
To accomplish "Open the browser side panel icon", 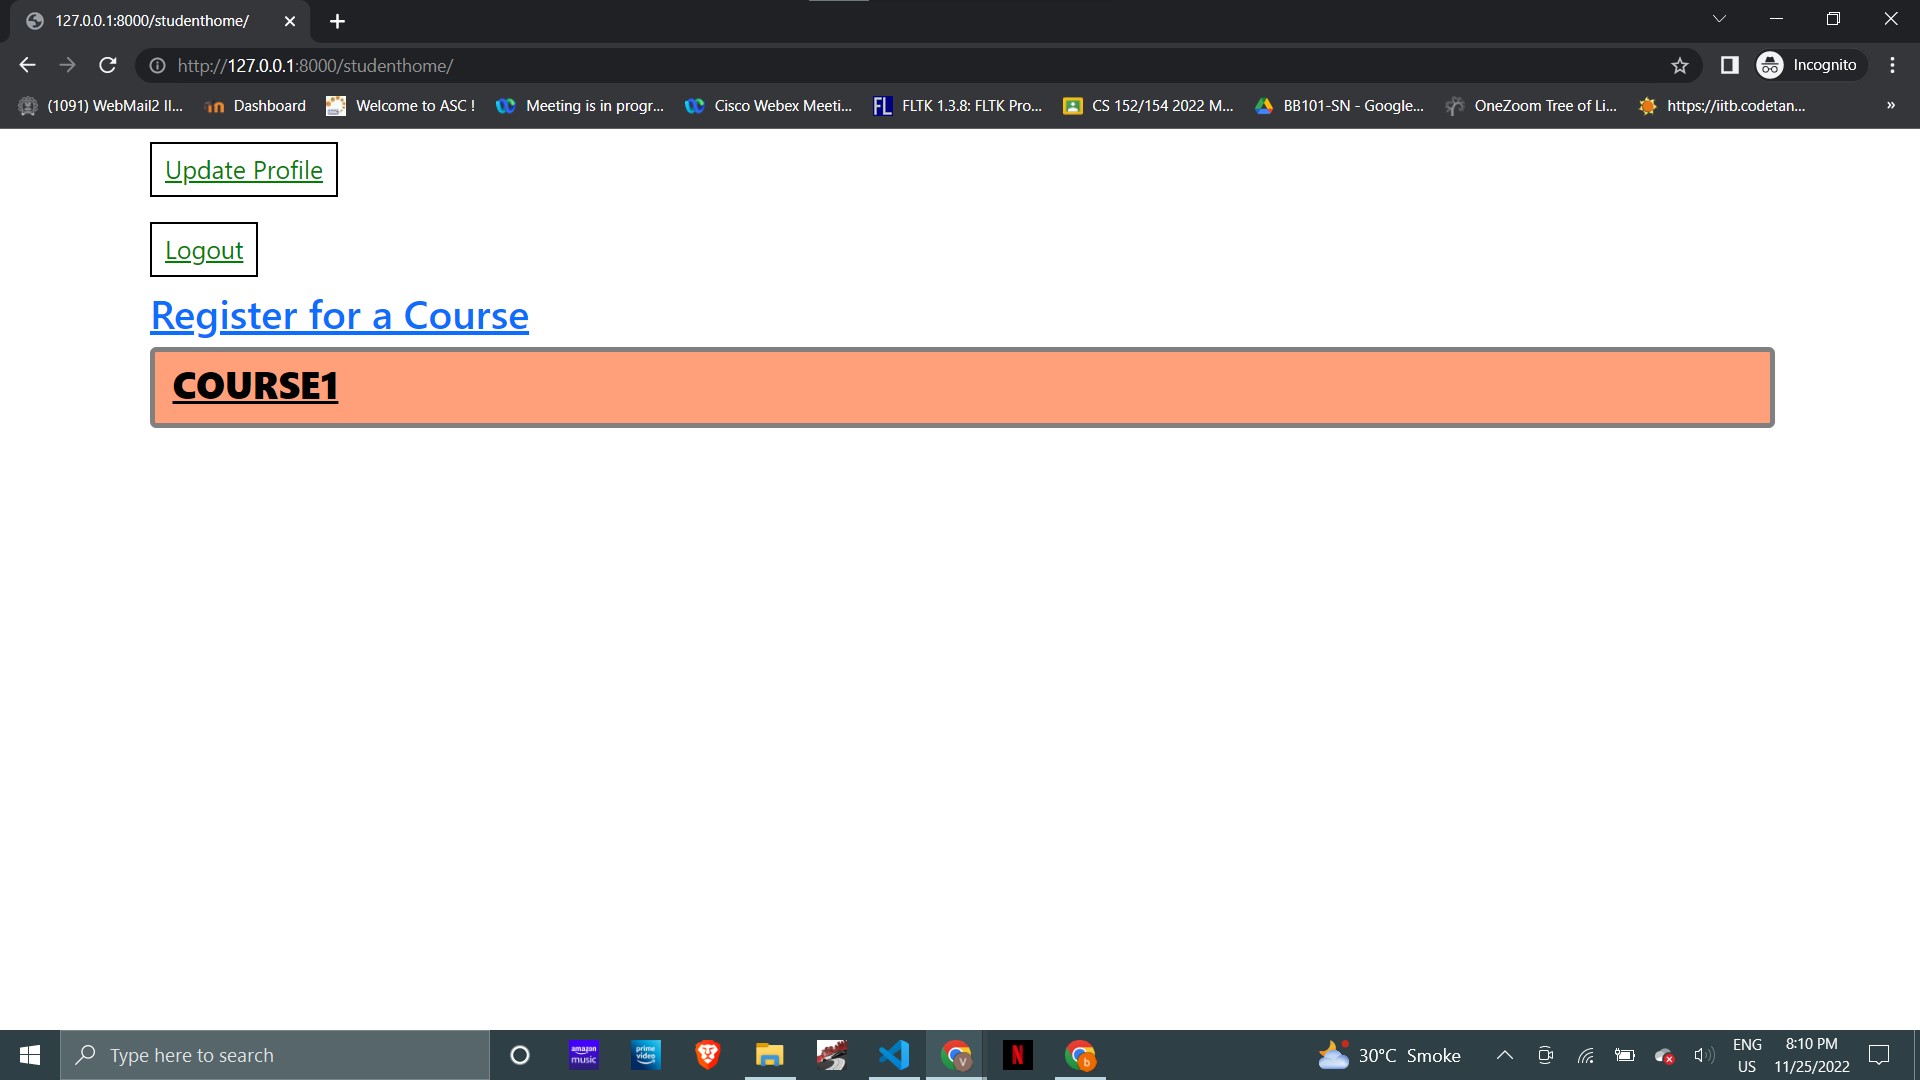I will click(x=1729, y=65).
